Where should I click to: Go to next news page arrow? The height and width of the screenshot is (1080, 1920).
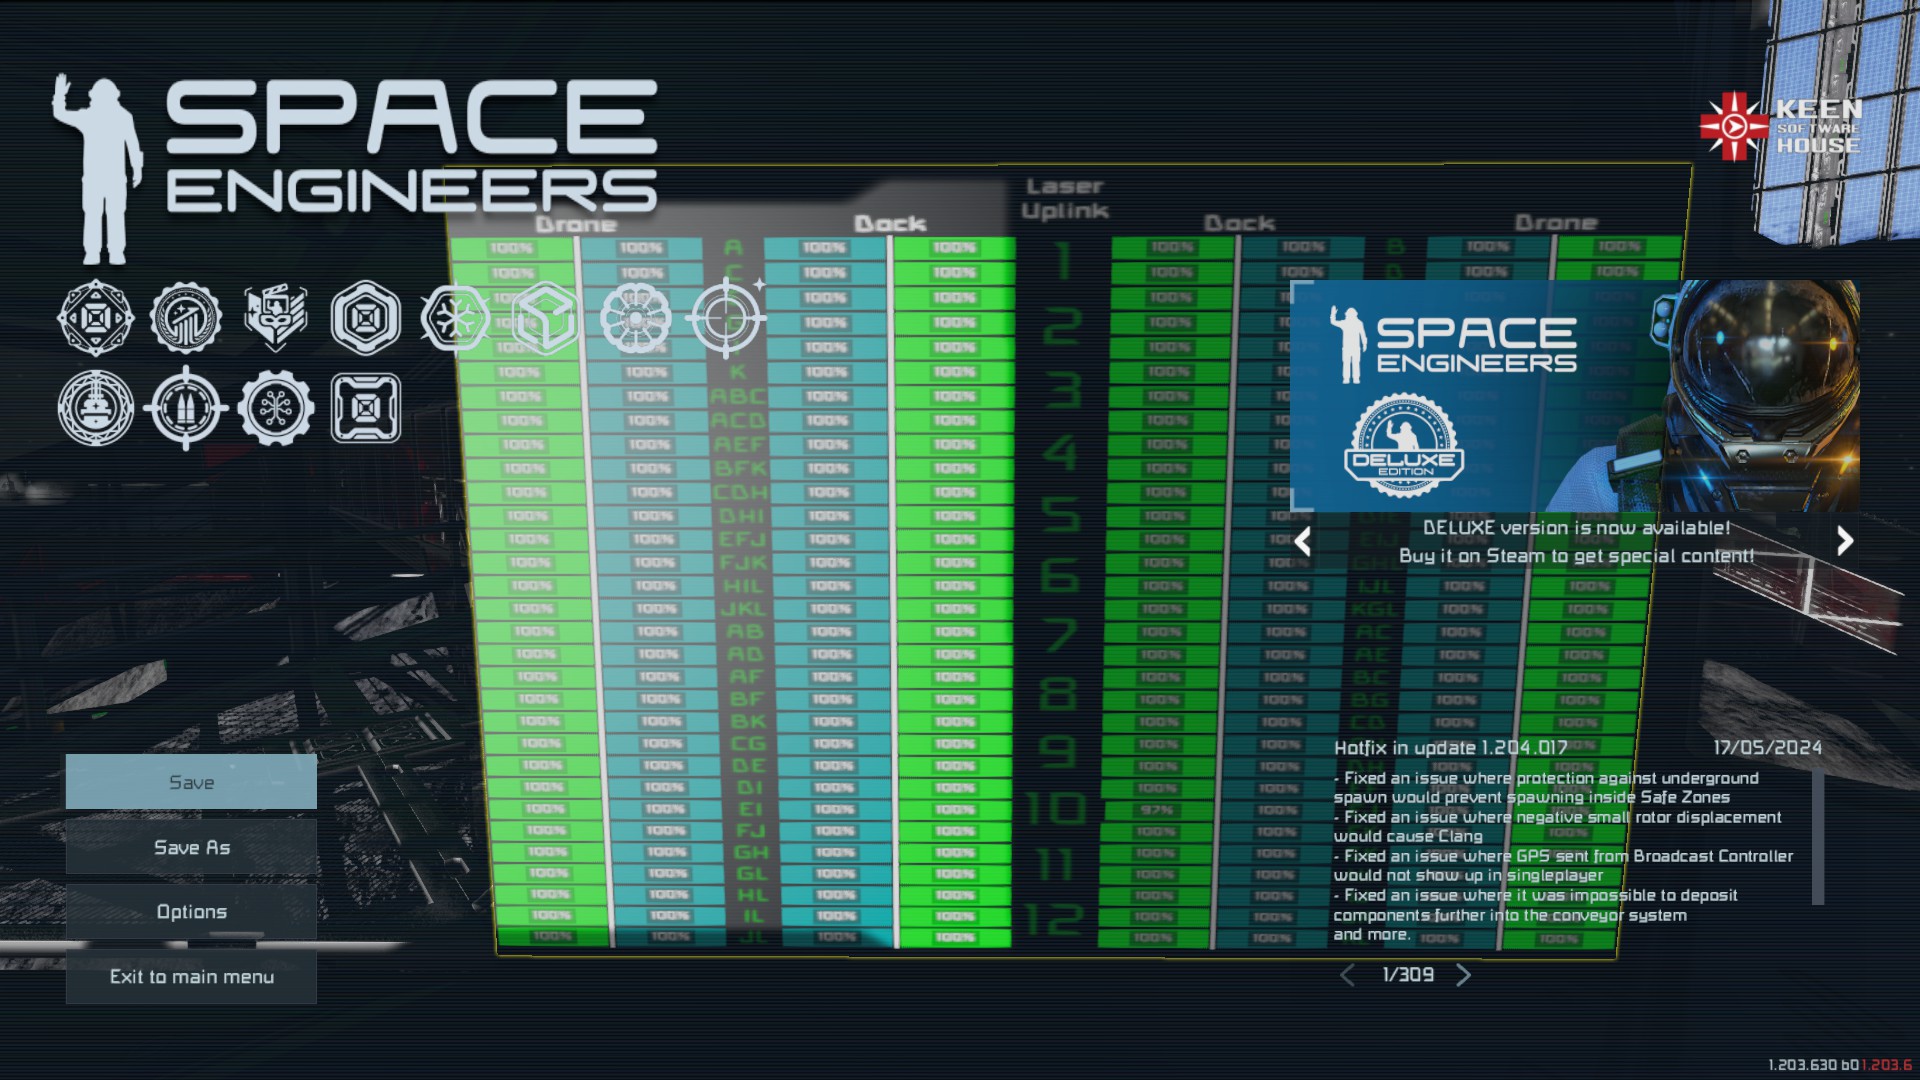[1464, 975]
